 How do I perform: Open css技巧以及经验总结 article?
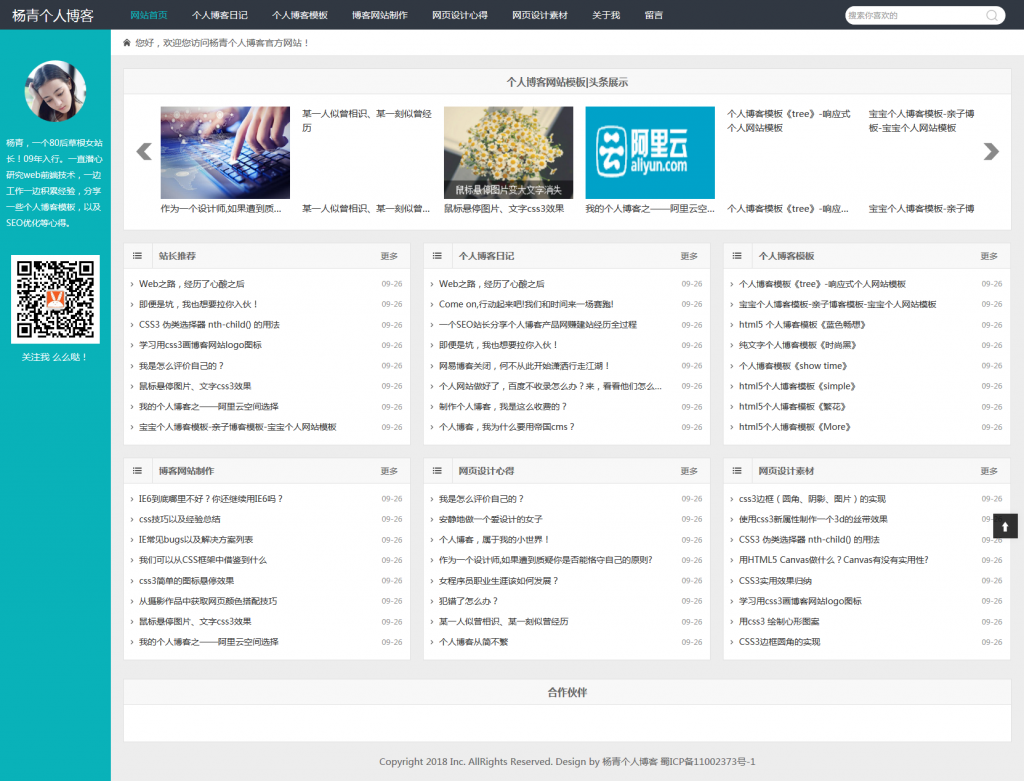pos(180,519)
